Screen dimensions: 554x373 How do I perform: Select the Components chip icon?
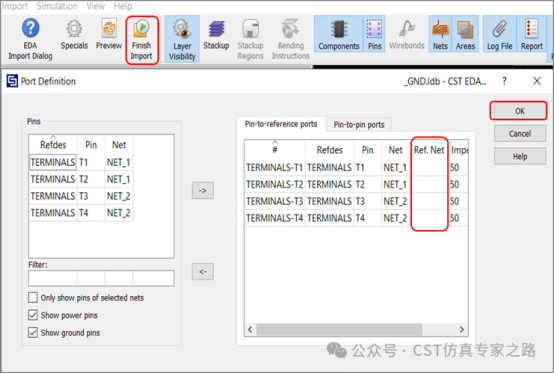(x=338, y=29)
